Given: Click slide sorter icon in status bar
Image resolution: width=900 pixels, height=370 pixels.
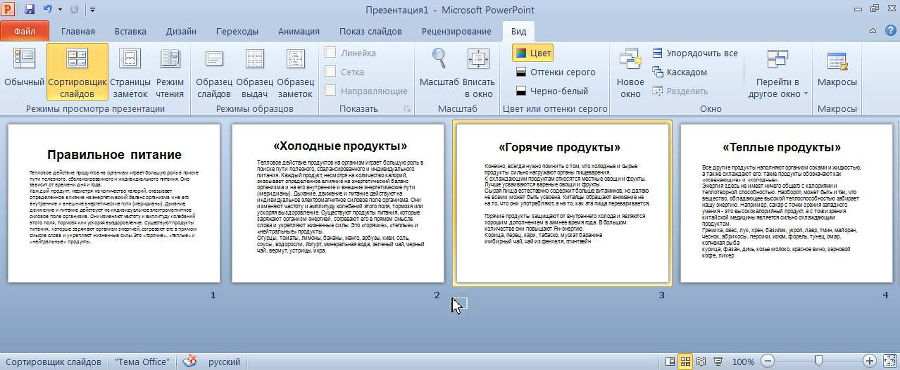Looking at the screenshot, I should [x=685, y=362].
